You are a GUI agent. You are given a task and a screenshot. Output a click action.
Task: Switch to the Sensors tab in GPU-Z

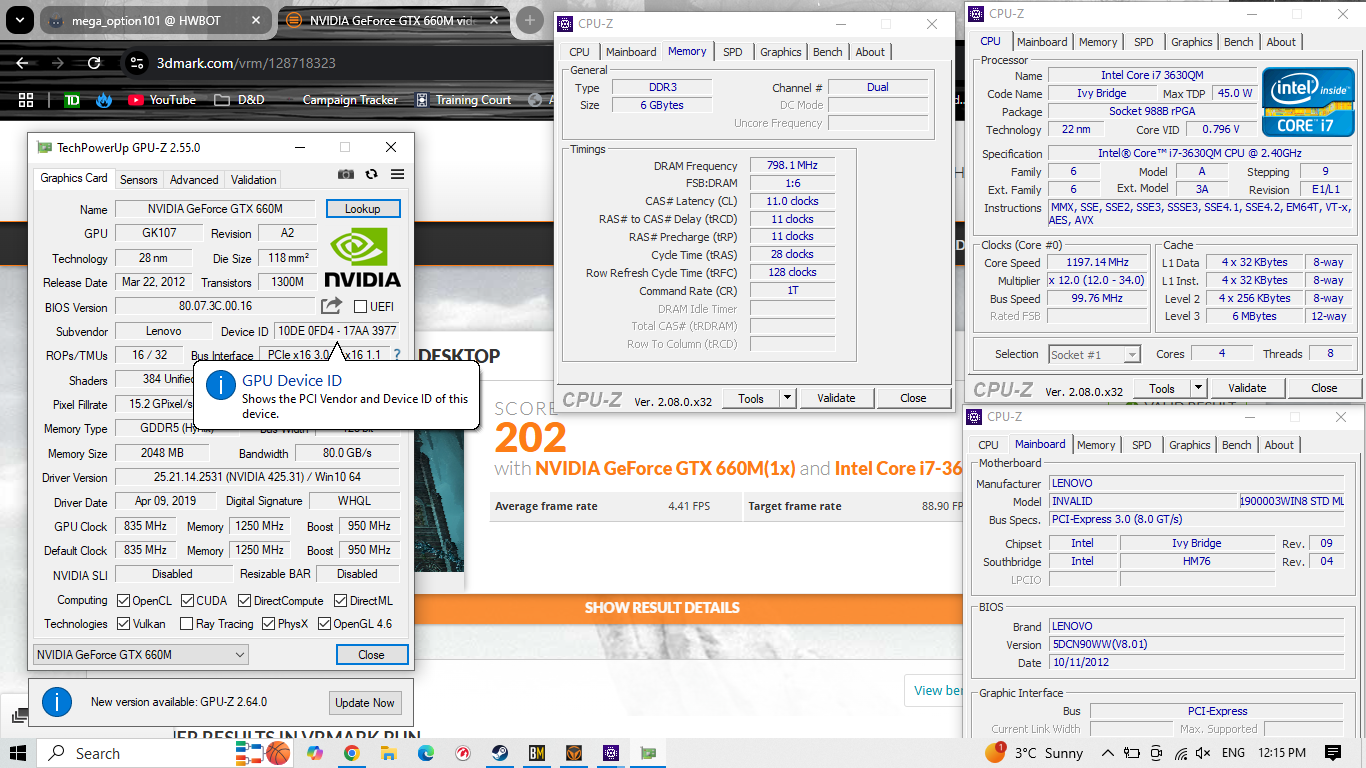[138, 180]
